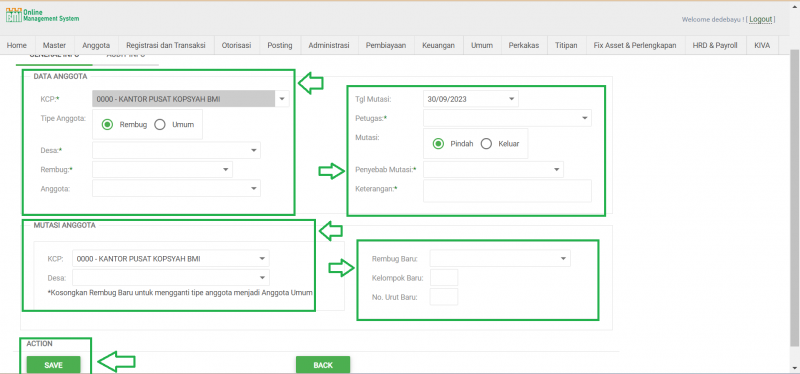Click the Kelompok Baru input box
The height and width of the screenshot is (374, 800).
[x=444, y=278]
